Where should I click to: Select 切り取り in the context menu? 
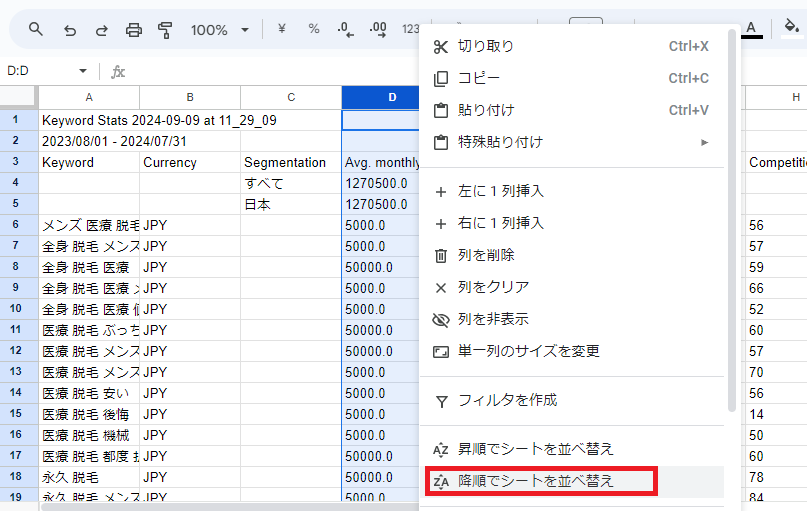(x=485, y=46)
